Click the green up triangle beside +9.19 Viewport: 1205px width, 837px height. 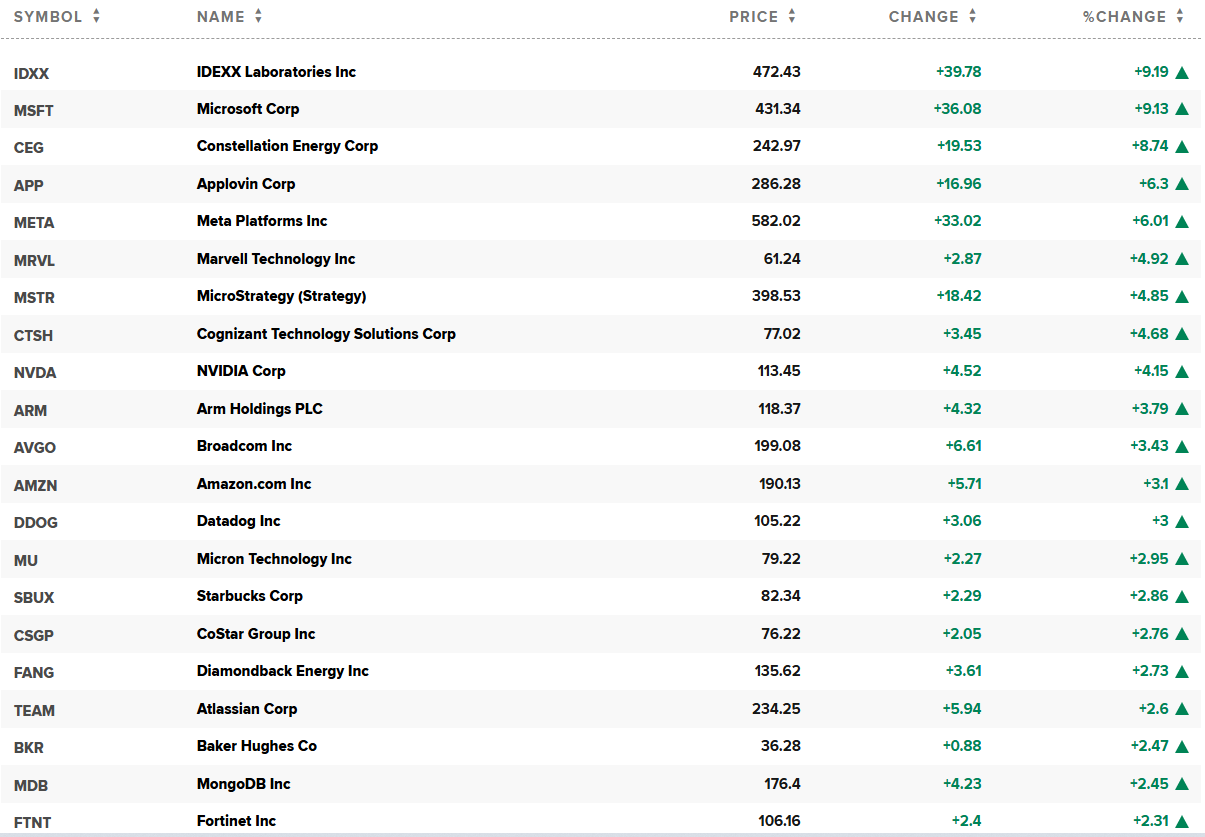click(1182, 72)
